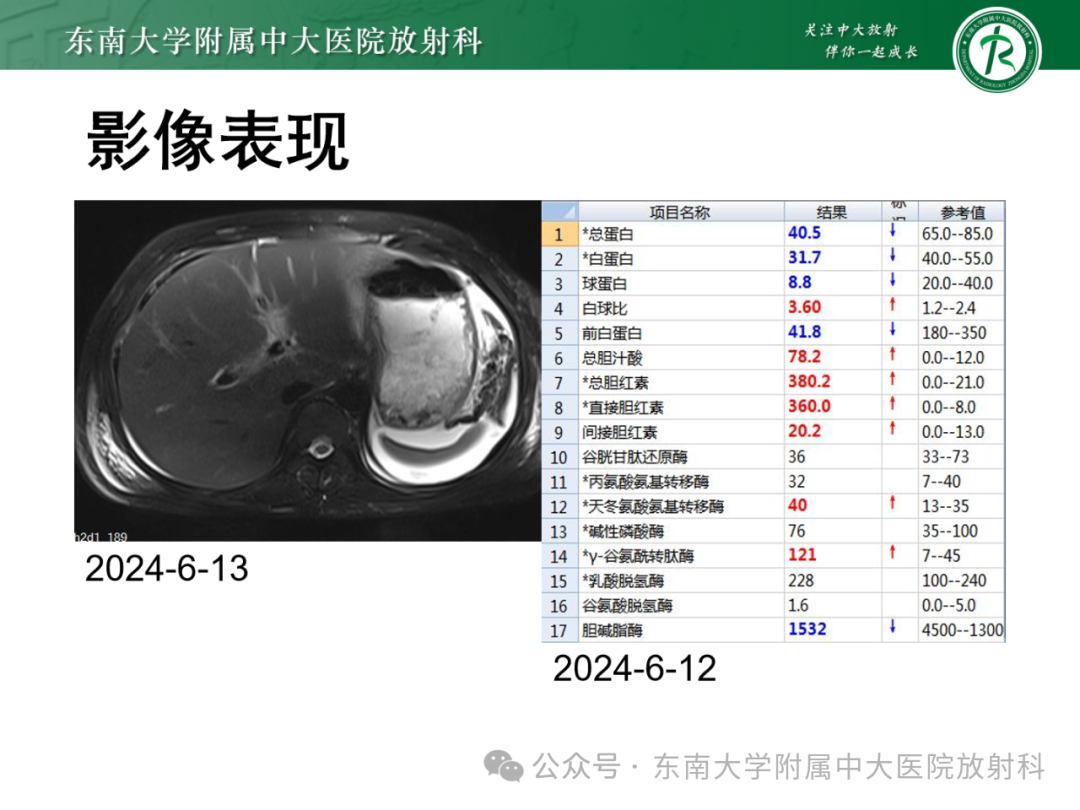The width and height of the screenshot is (1080, 810).
Task: Select the *直接胆红素 test name cell
Action: (x=681, y=408)
